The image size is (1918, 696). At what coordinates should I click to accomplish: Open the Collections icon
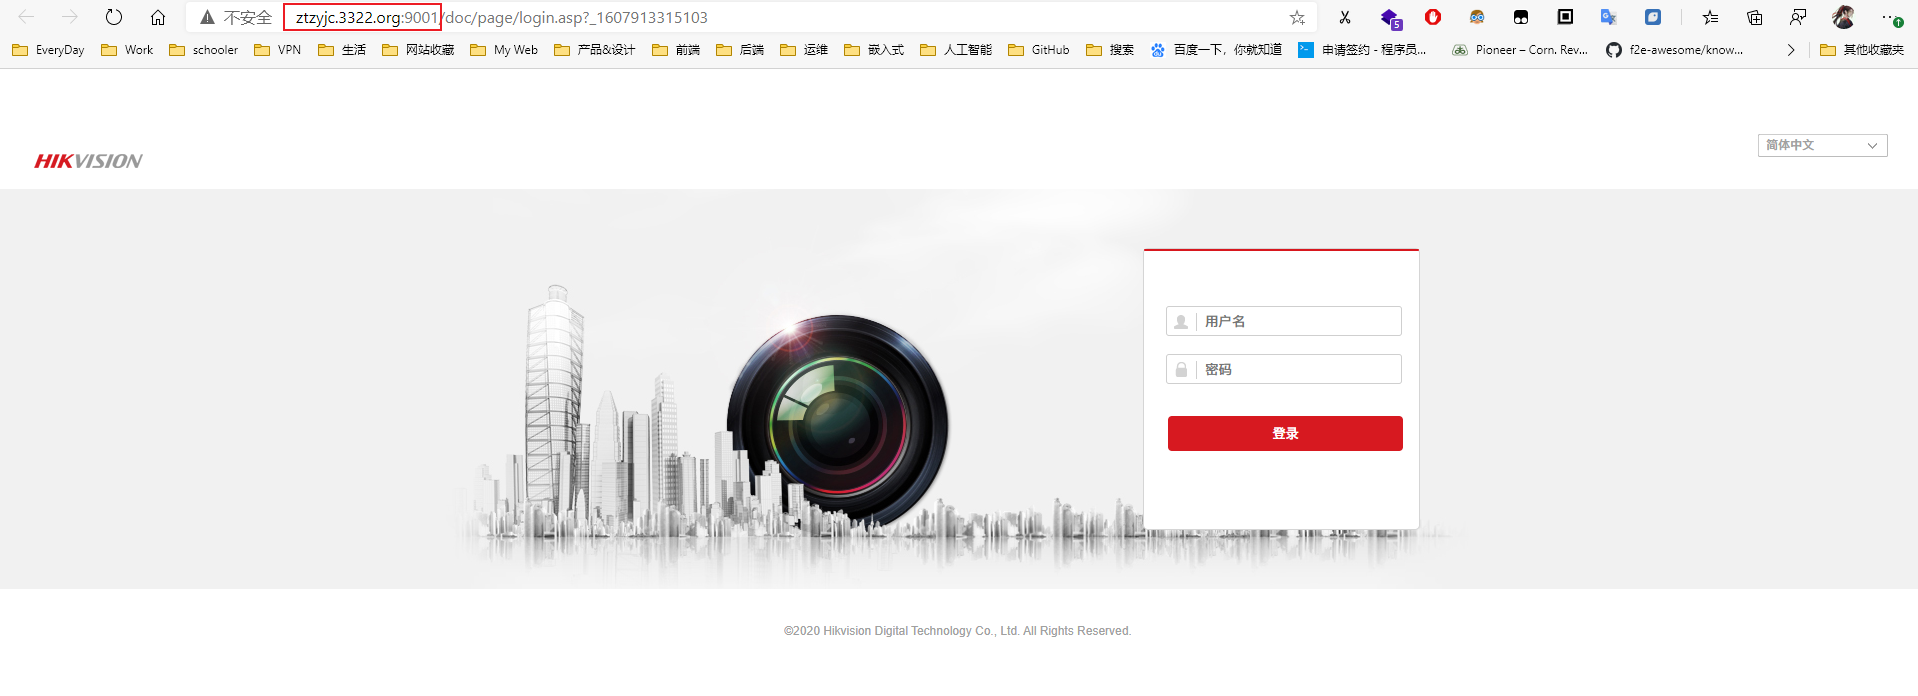pyautogui.click(x=1754, y=17)
